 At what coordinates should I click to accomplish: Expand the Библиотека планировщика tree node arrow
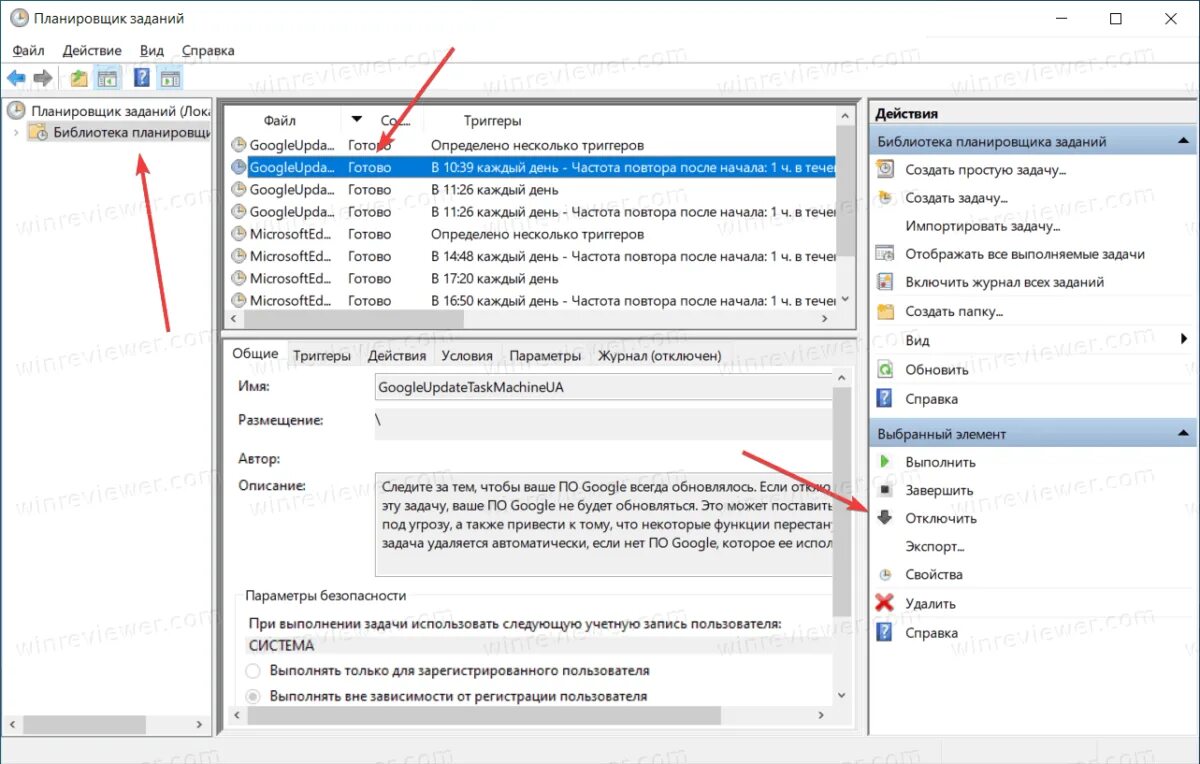pyautogui.click(x=15, y=132)
